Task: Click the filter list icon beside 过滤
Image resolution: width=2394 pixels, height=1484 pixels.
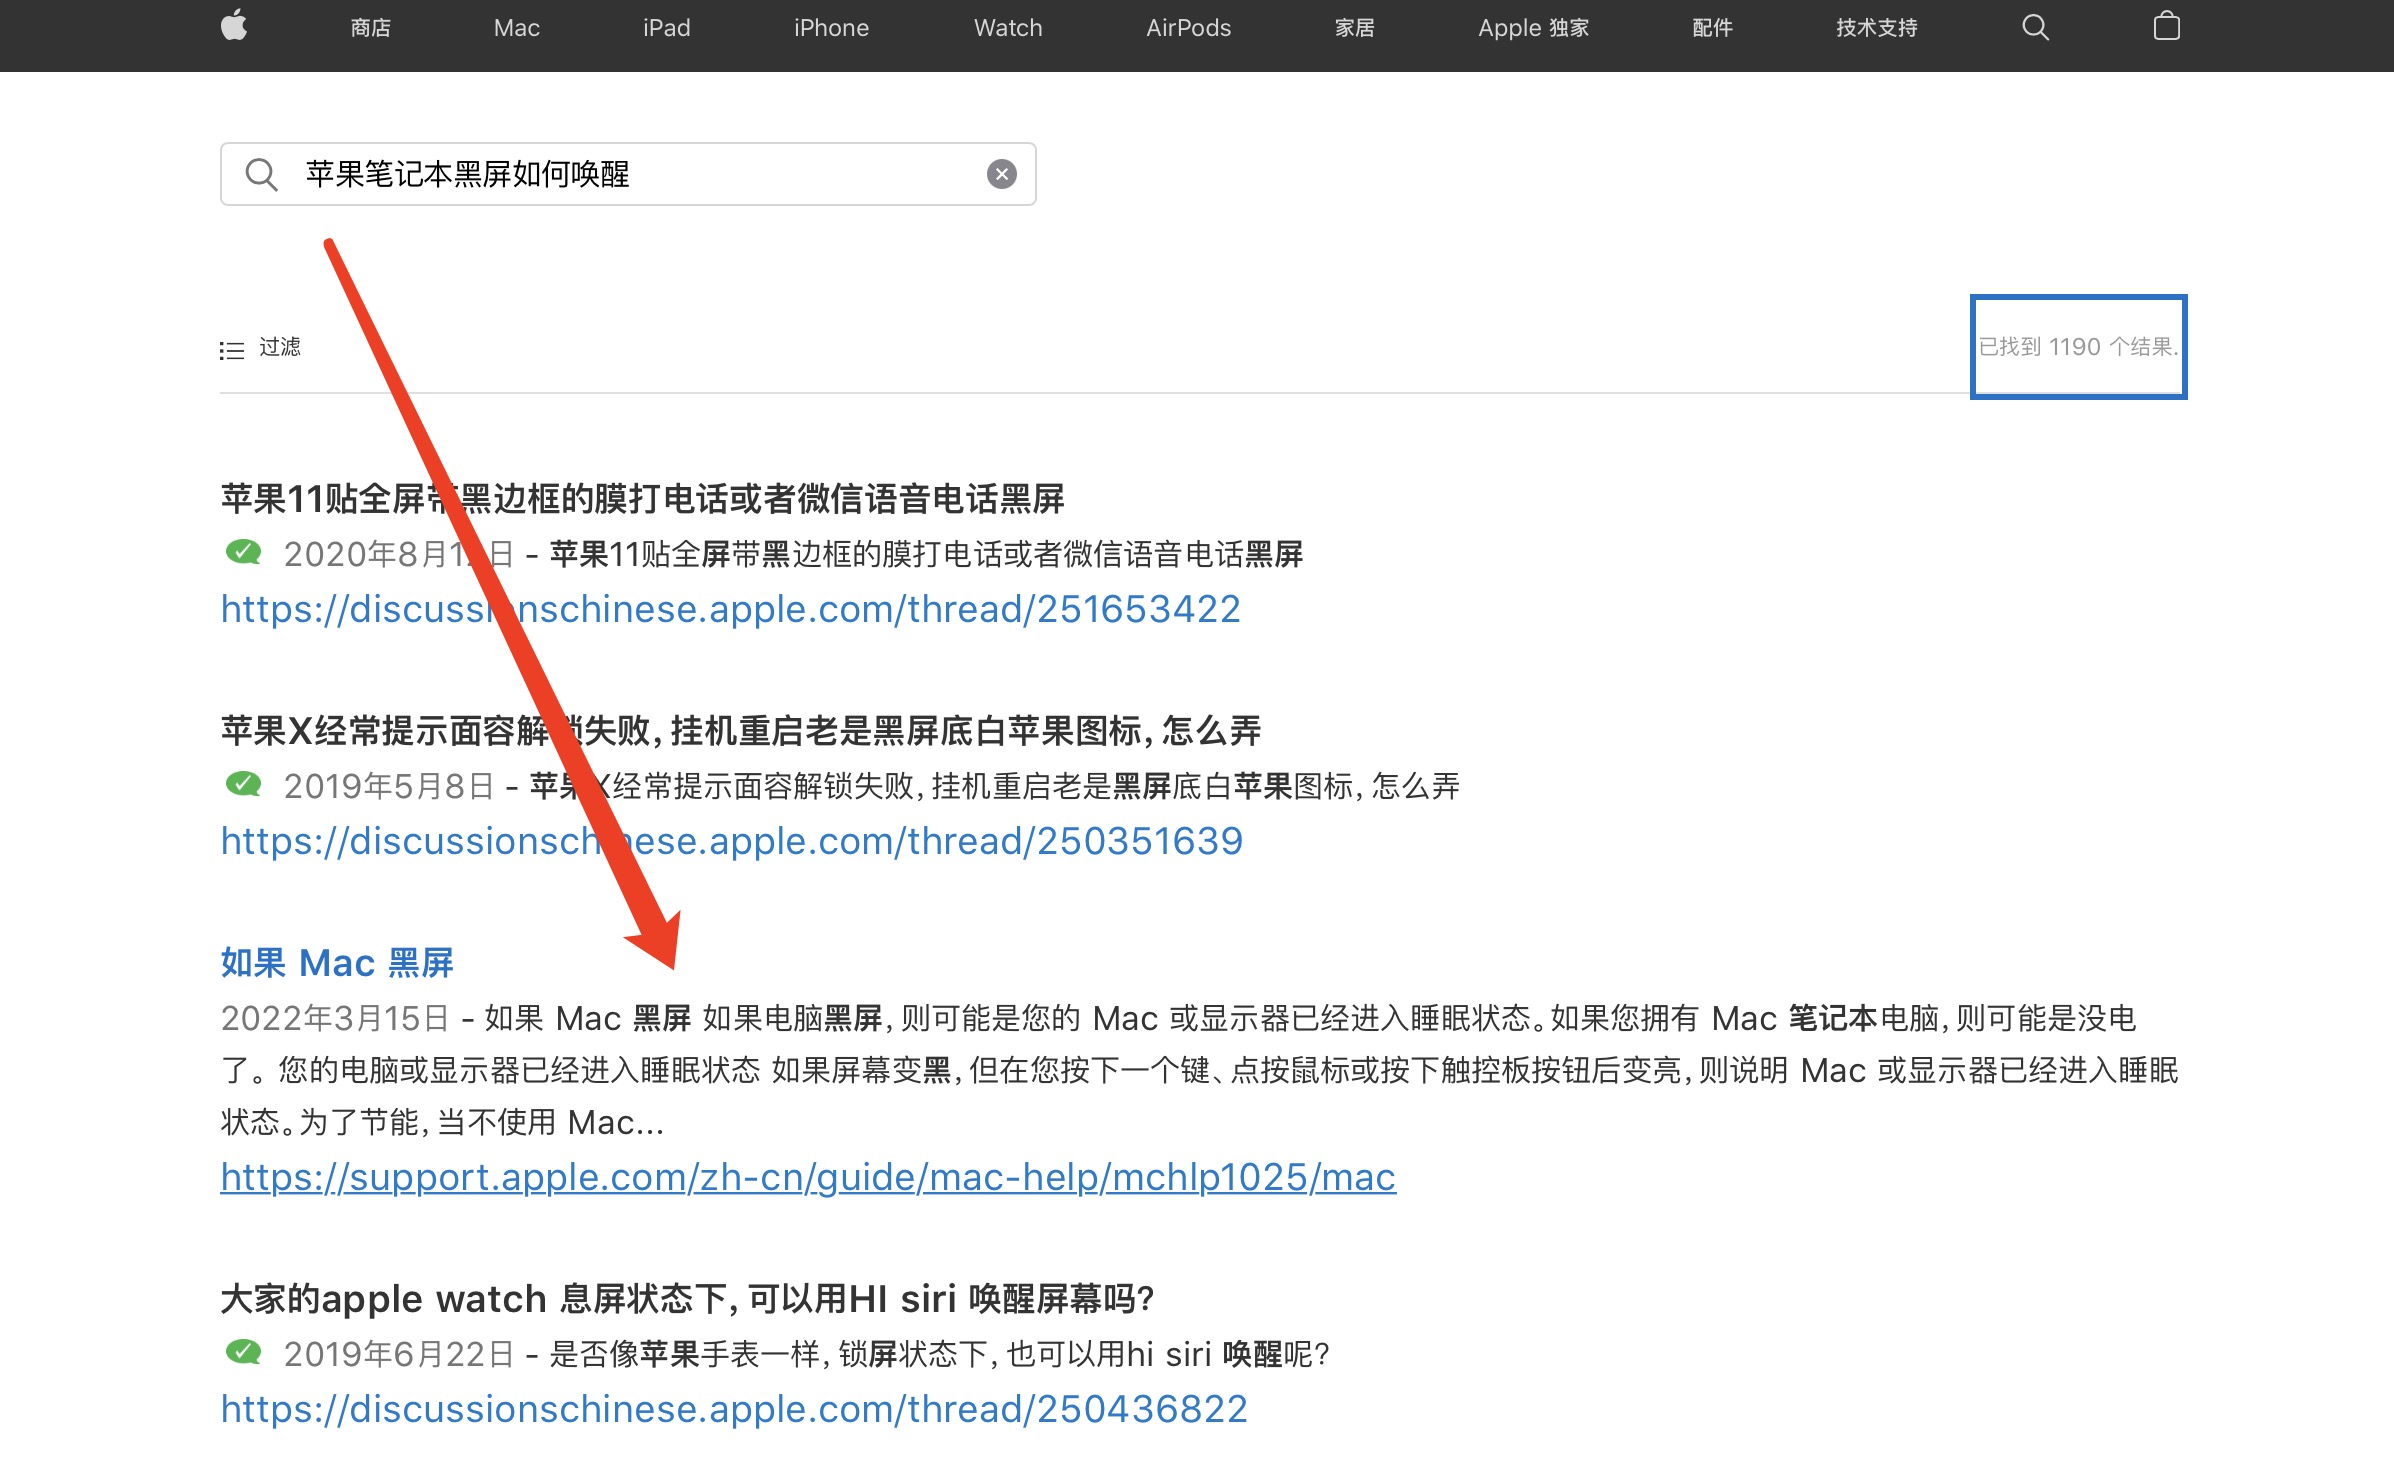Action: point(232,350)
